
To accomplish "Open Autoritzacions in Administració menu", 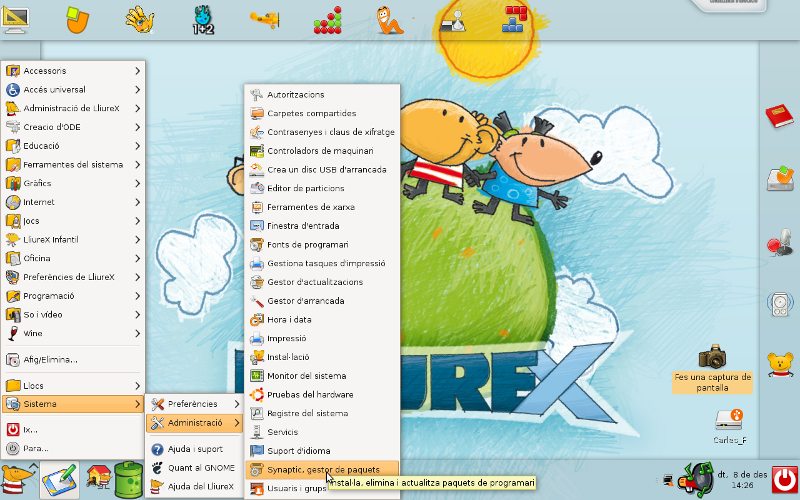I will [322, 95].
